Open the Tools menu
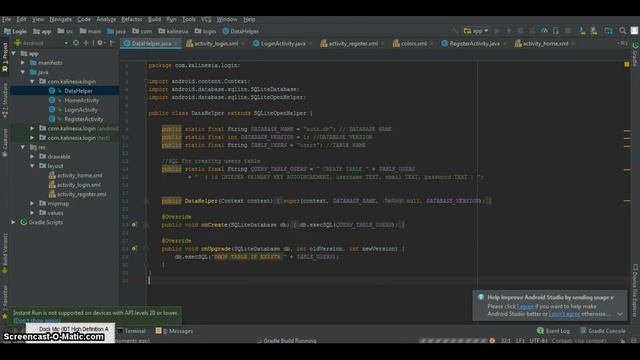 189,19
